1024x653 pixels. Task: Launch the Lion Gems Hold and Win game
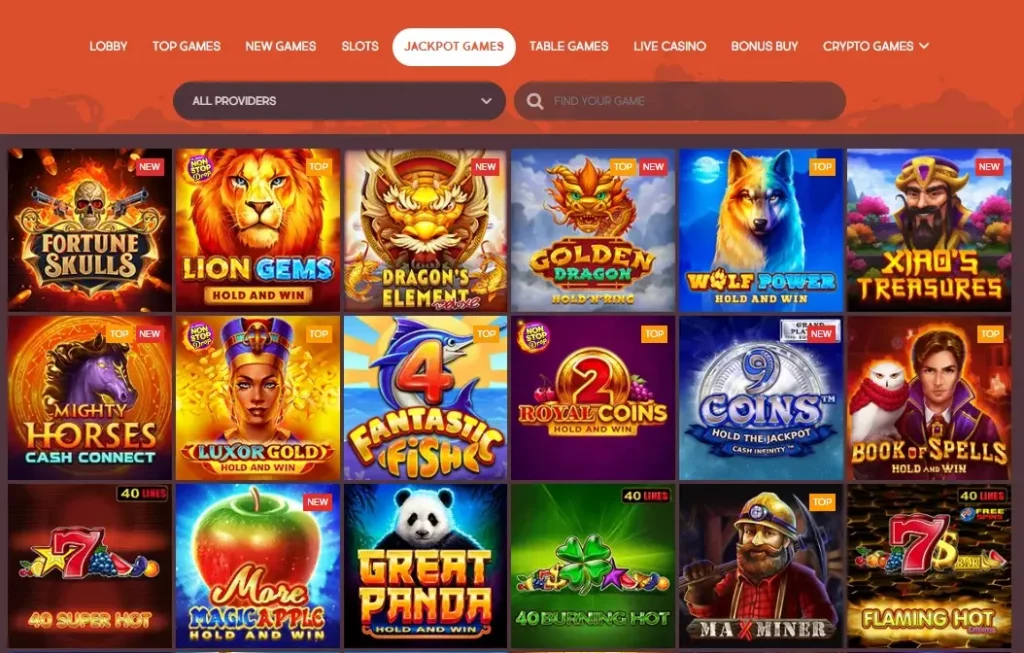(x=258, y=230)
